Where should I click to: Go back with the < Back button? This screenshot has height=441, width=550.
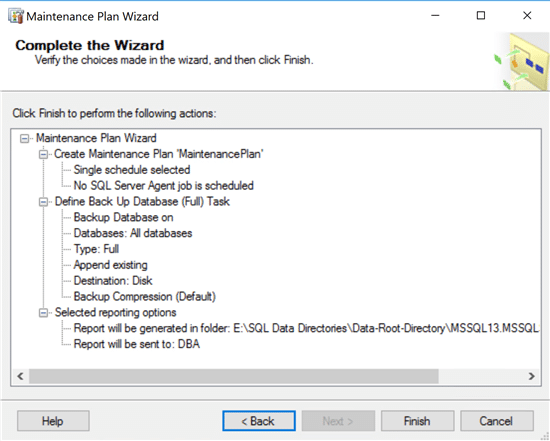point(259,421)
